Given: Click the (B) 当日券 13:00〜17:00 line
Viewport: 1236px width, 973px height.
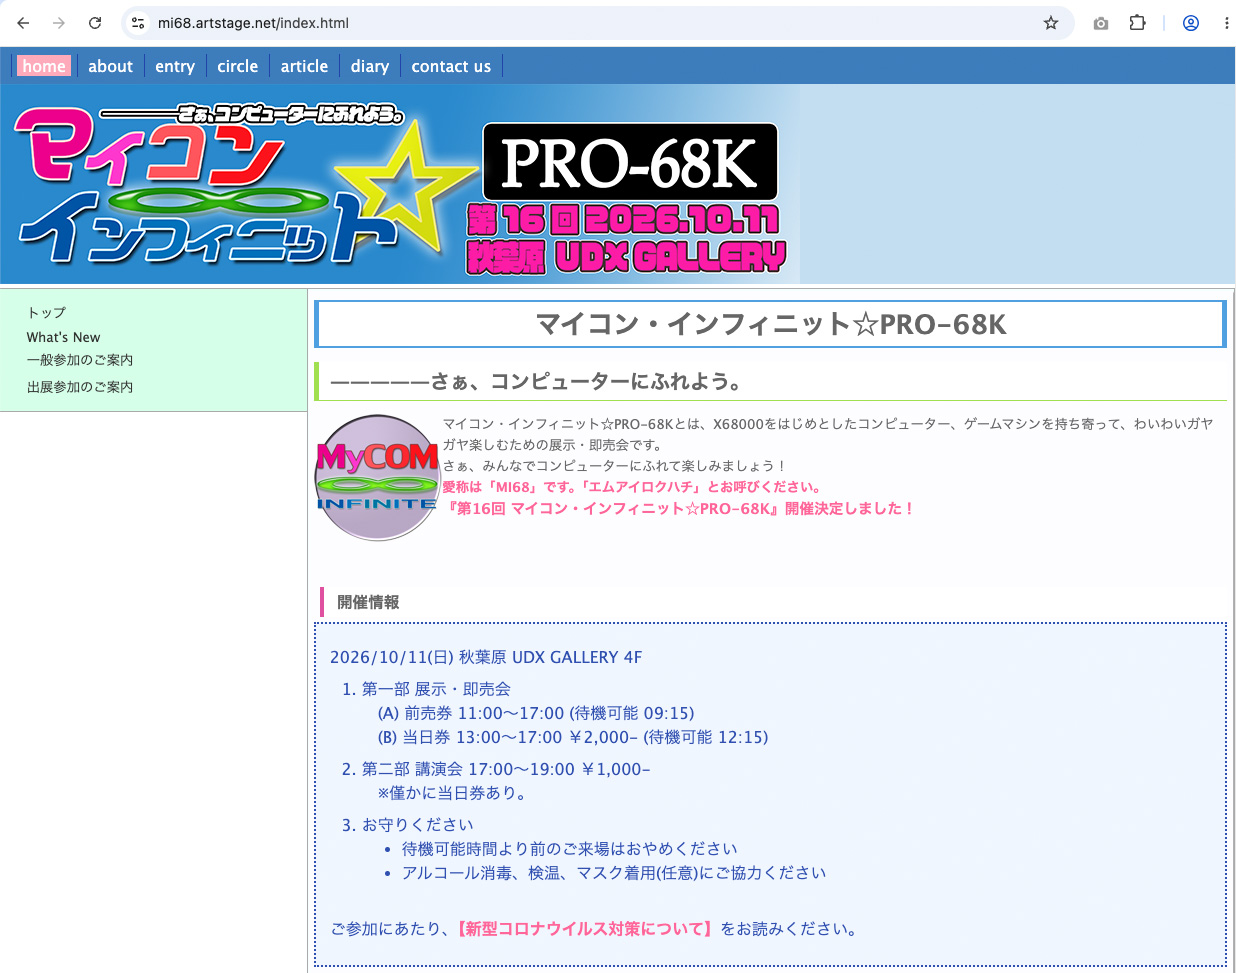Looking at the screenshot, I should click(573, 737).
